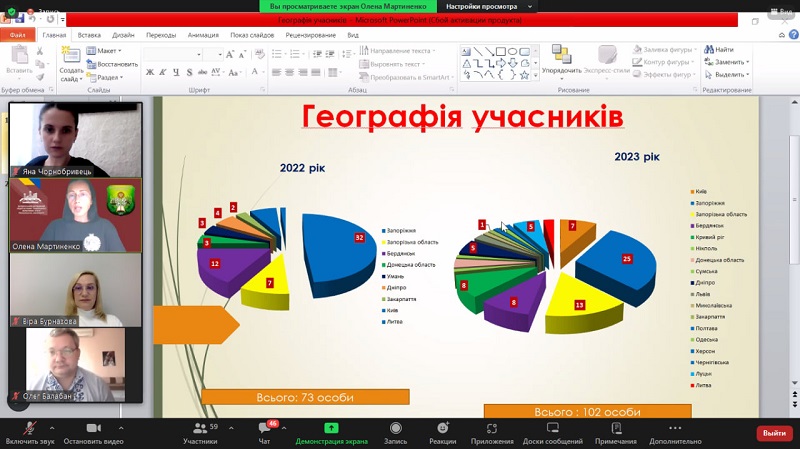800x449 pixels.
Task: Click Найти find button
Action: click(719, 49)
